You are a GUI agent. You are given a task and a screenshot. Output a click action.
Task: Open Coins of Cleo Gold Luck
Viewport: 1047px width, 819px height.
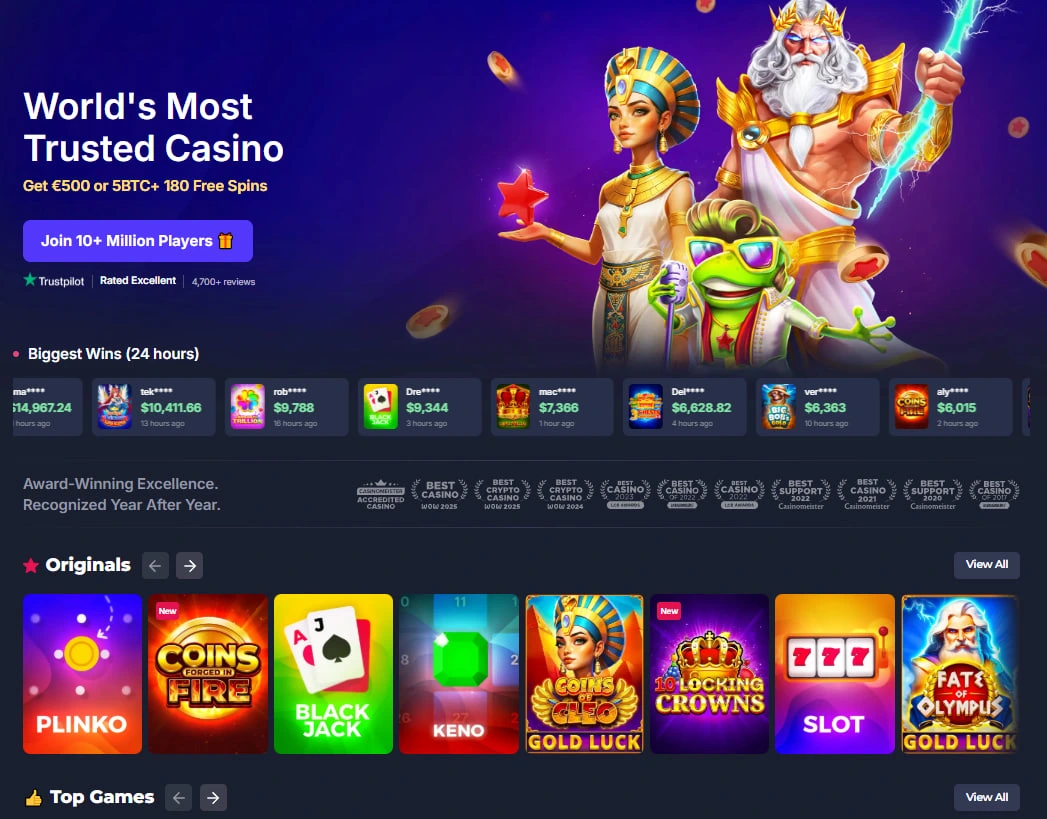(584, 673)
